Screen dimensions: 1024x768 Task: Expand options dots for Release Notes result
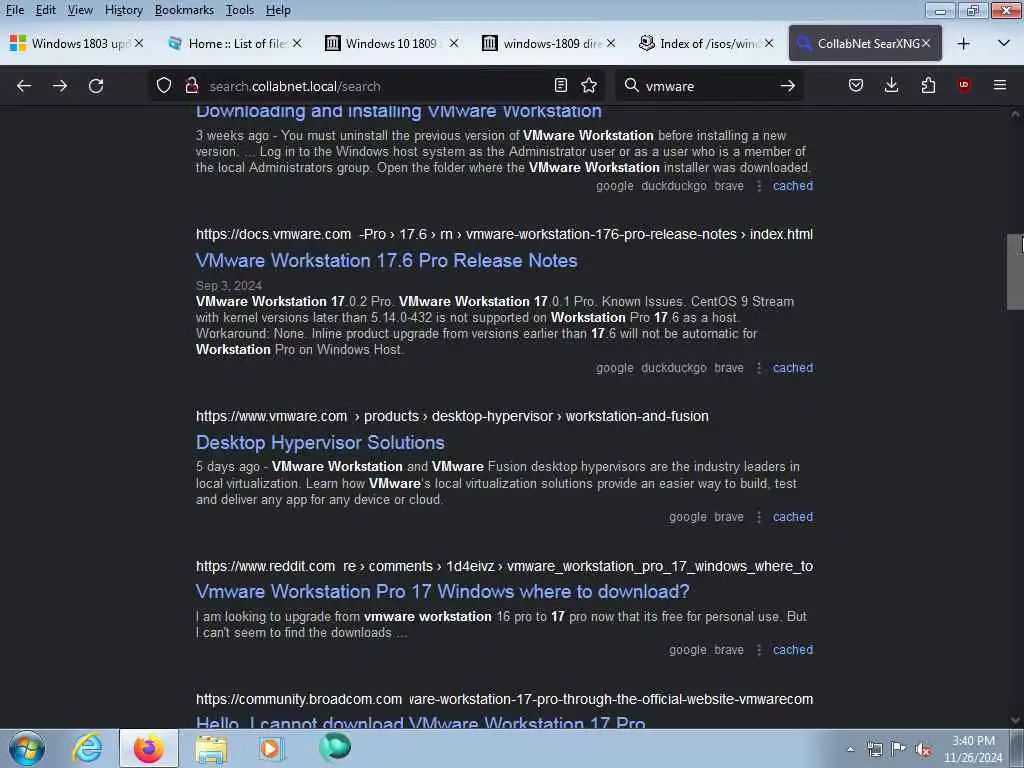(x=759, y=368)
